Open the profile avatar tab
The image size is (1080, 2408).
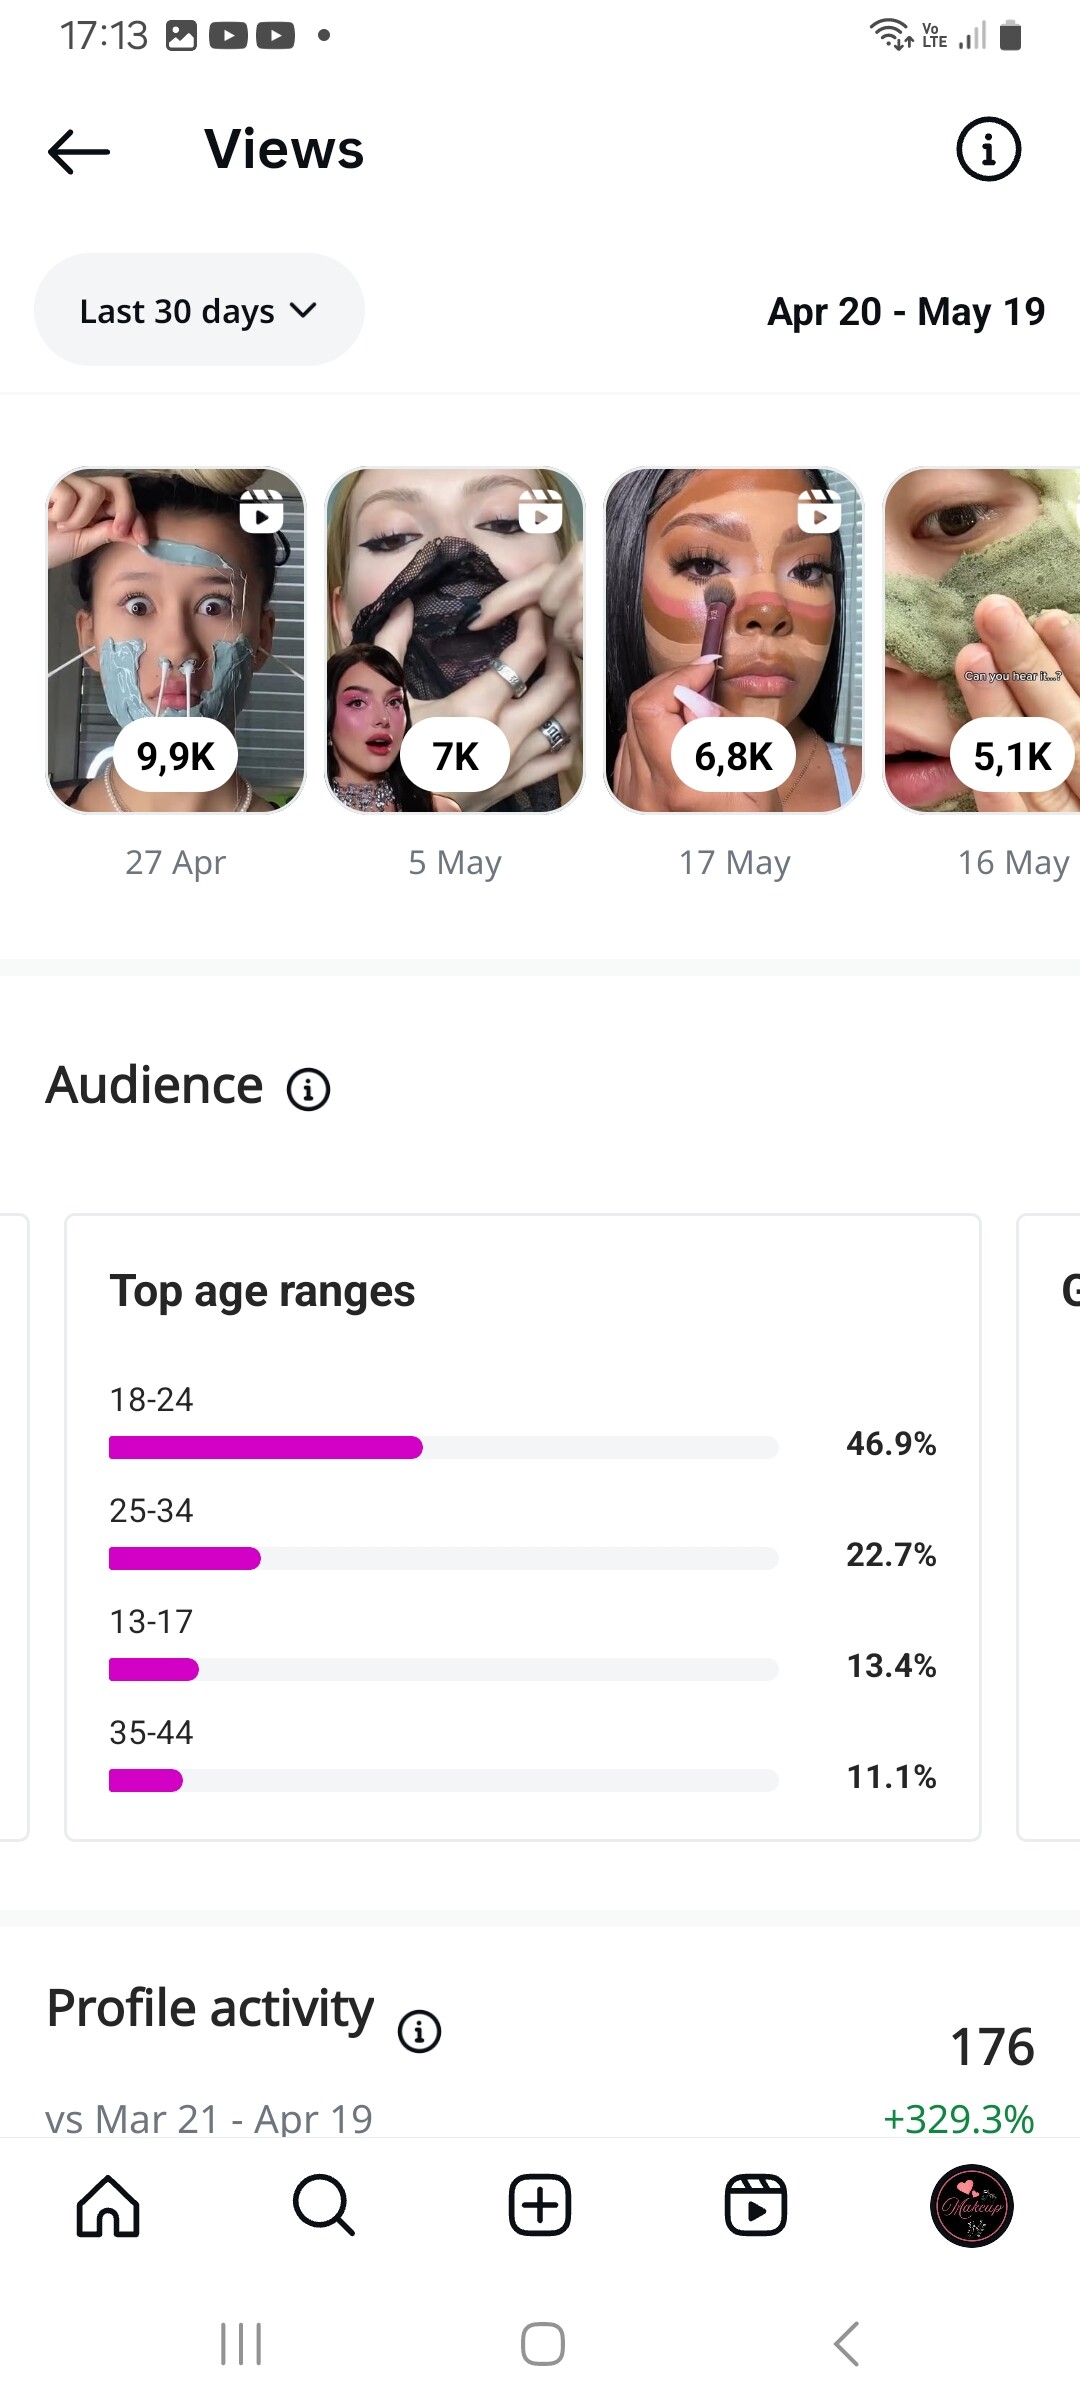(971, 2205)
